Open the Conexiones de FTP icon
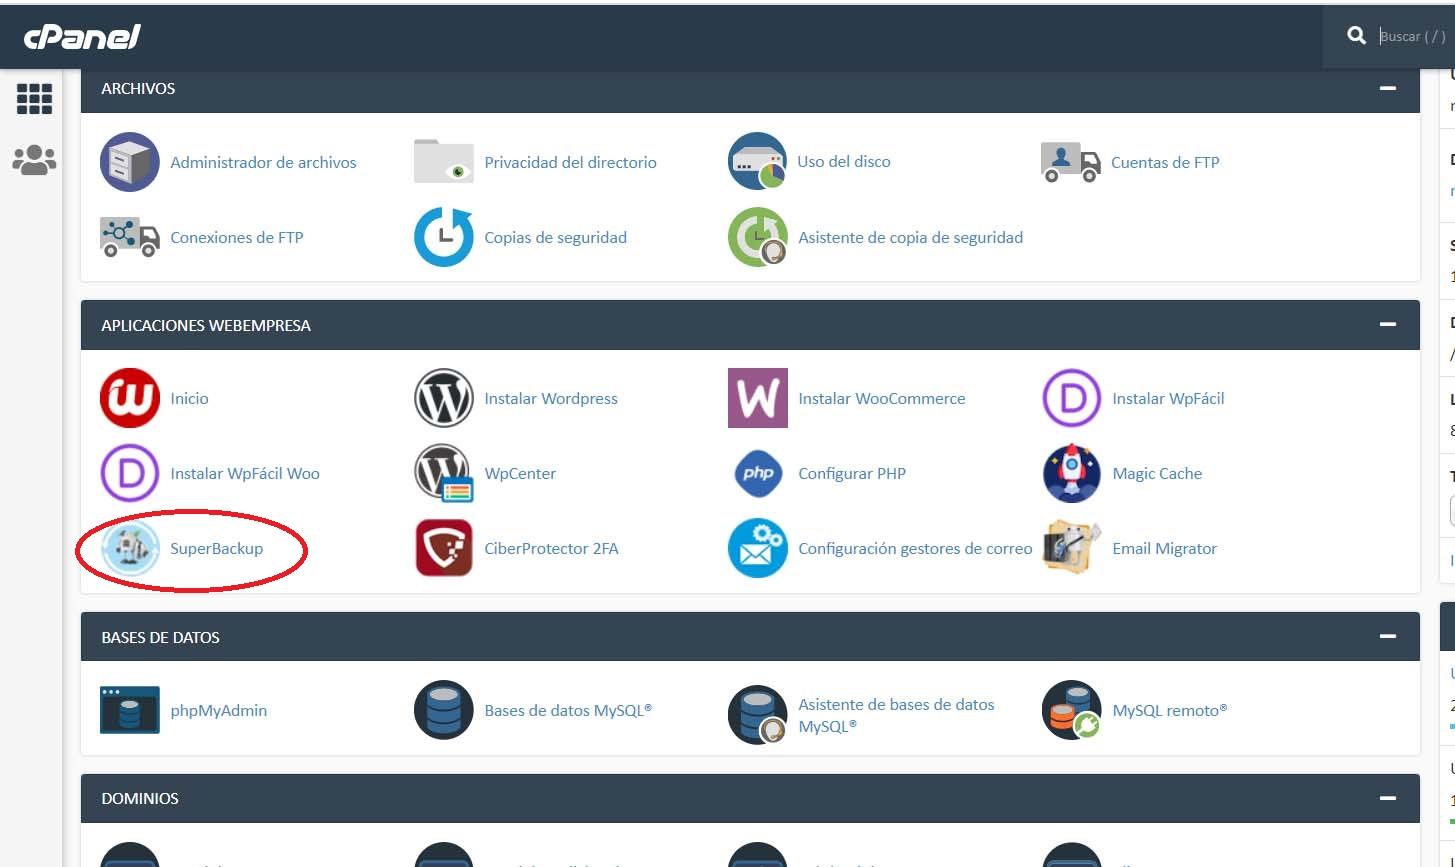This screenshot has width=1455, height=867. click(130, 238)
